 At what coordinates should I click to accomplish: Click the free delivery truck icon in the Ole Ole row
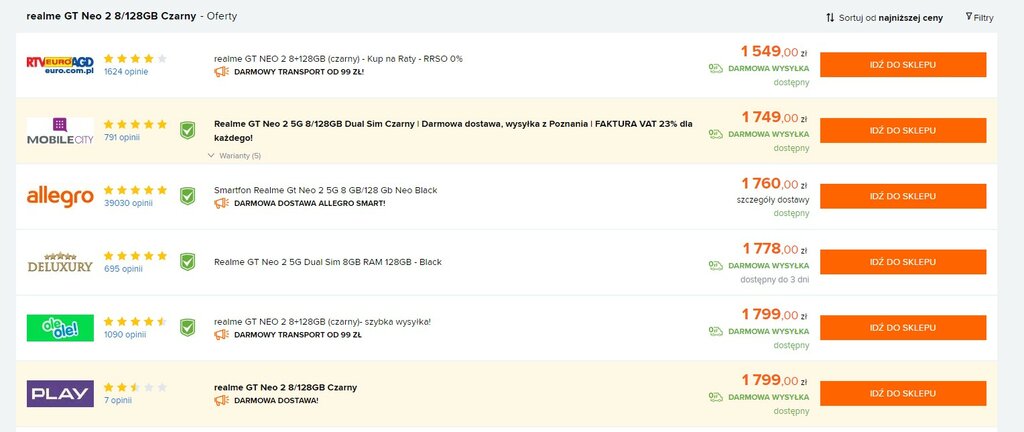coord(716,331)
